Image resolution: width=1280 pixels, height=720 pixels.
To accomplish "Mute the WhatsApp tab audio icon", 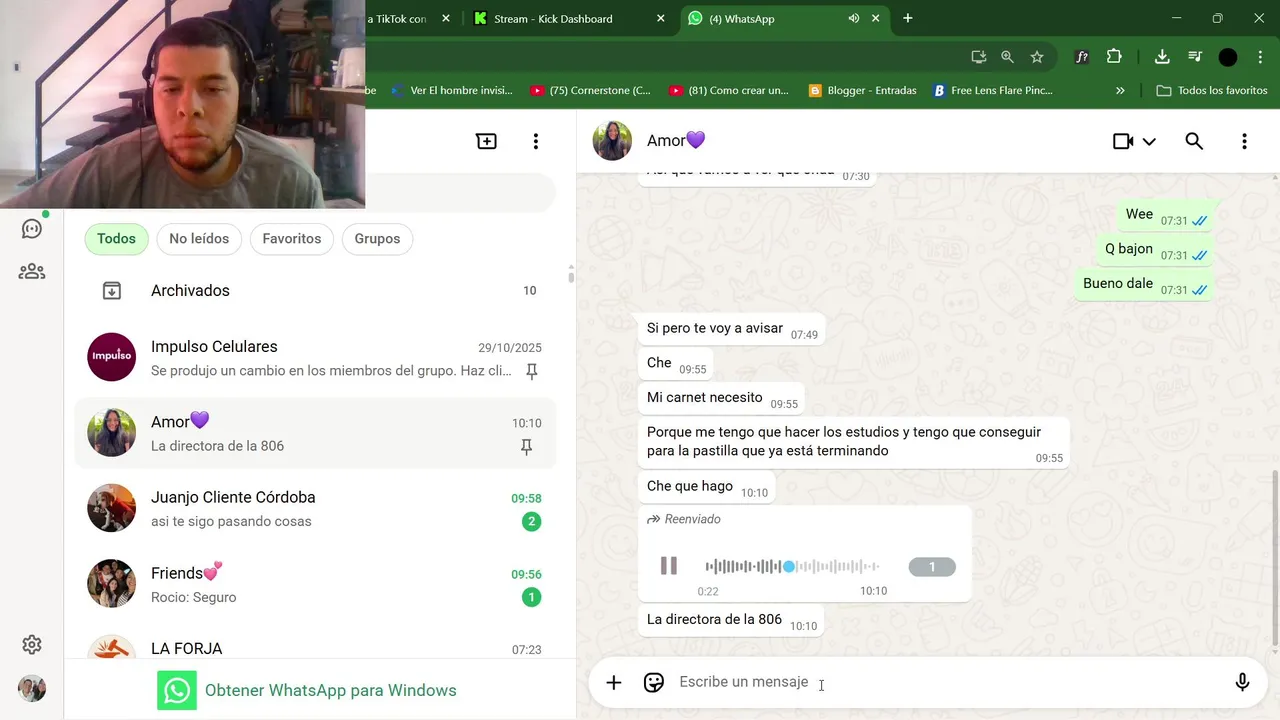I will click(x=853, y=18).
